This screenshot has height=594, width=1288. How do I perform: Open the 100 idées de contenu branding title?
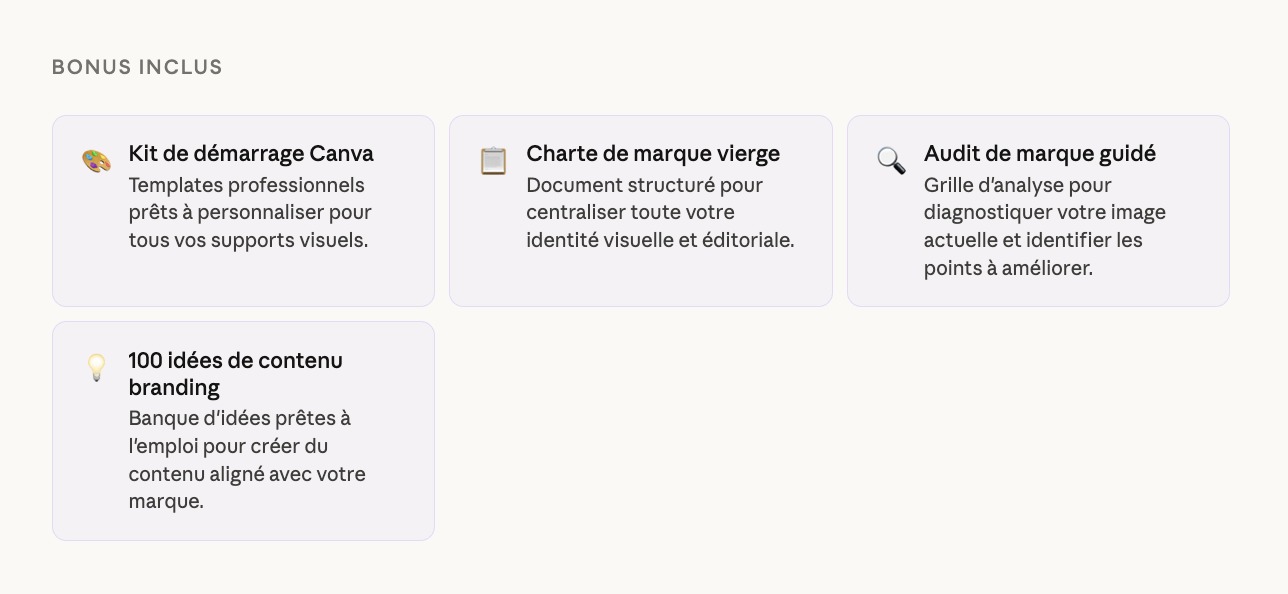click(235, 361)
